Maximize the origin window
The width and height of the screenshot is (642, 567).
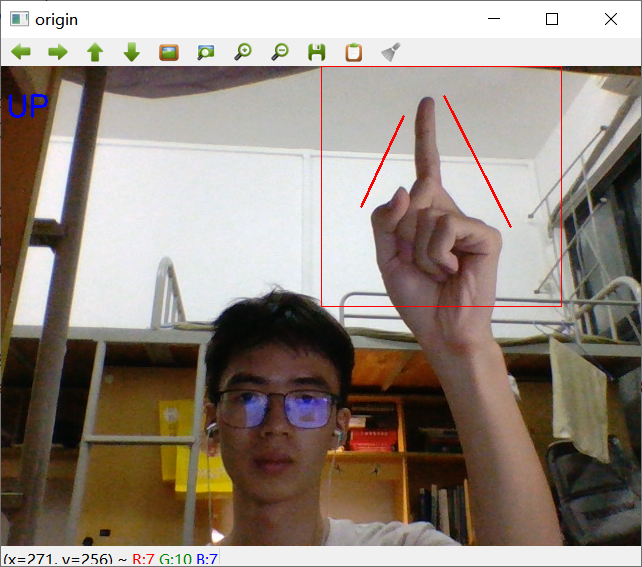coord(552,19)
